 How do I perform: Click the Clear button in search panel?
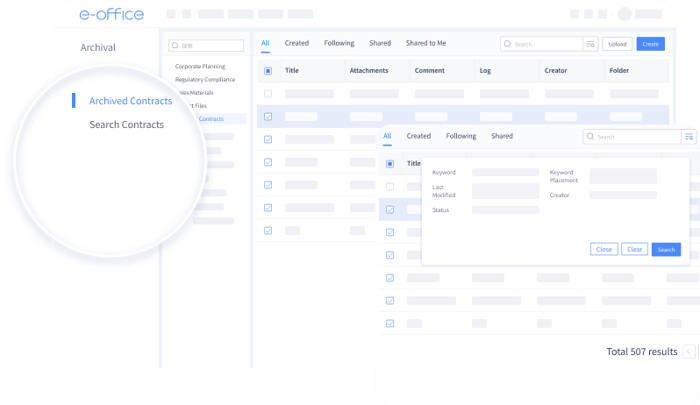(x=634, y=249)
